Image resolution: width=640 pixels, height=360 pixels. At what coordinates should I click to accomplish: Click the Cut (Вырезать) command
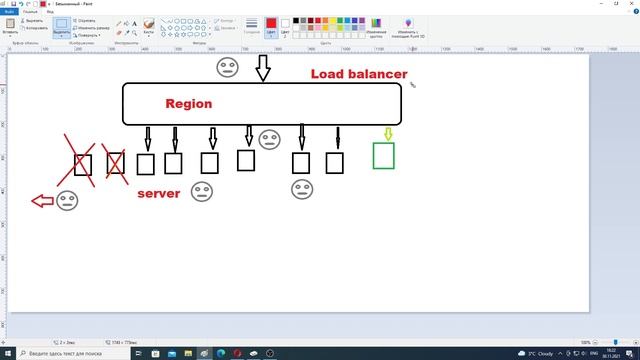coord(32,20)
